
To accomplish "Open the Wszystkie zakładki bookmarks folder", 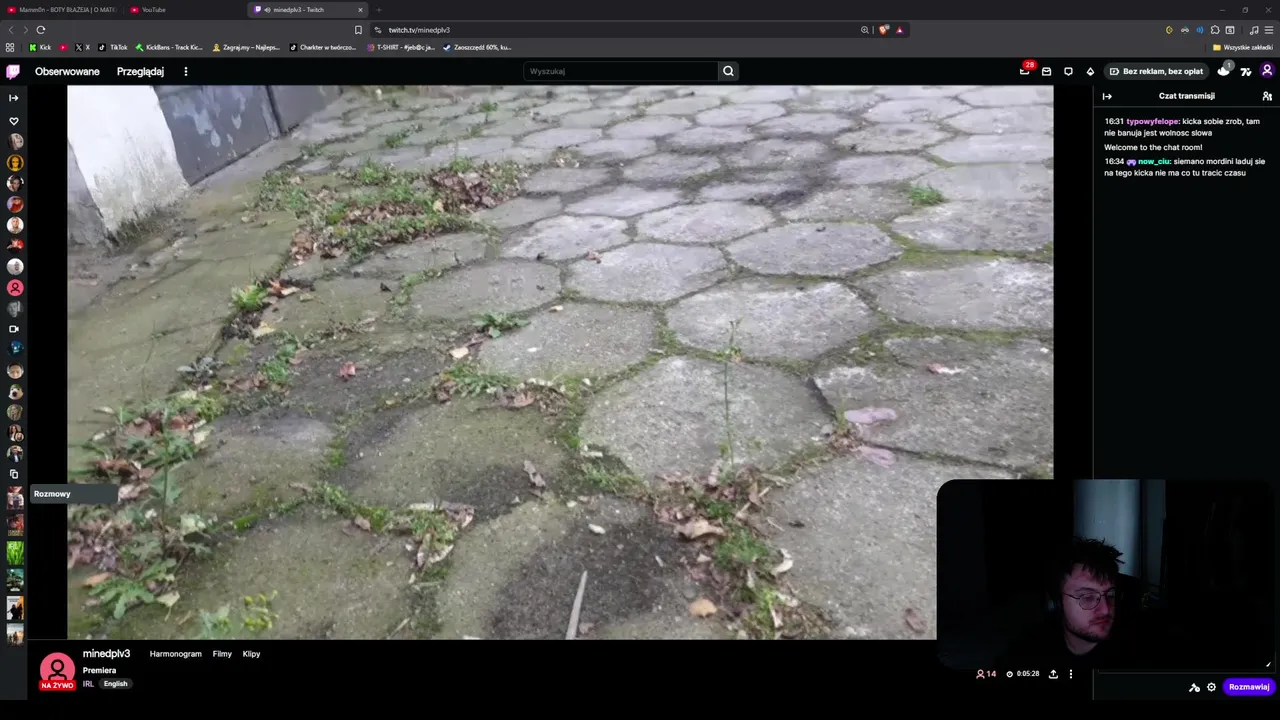I will coord(1243,47).
